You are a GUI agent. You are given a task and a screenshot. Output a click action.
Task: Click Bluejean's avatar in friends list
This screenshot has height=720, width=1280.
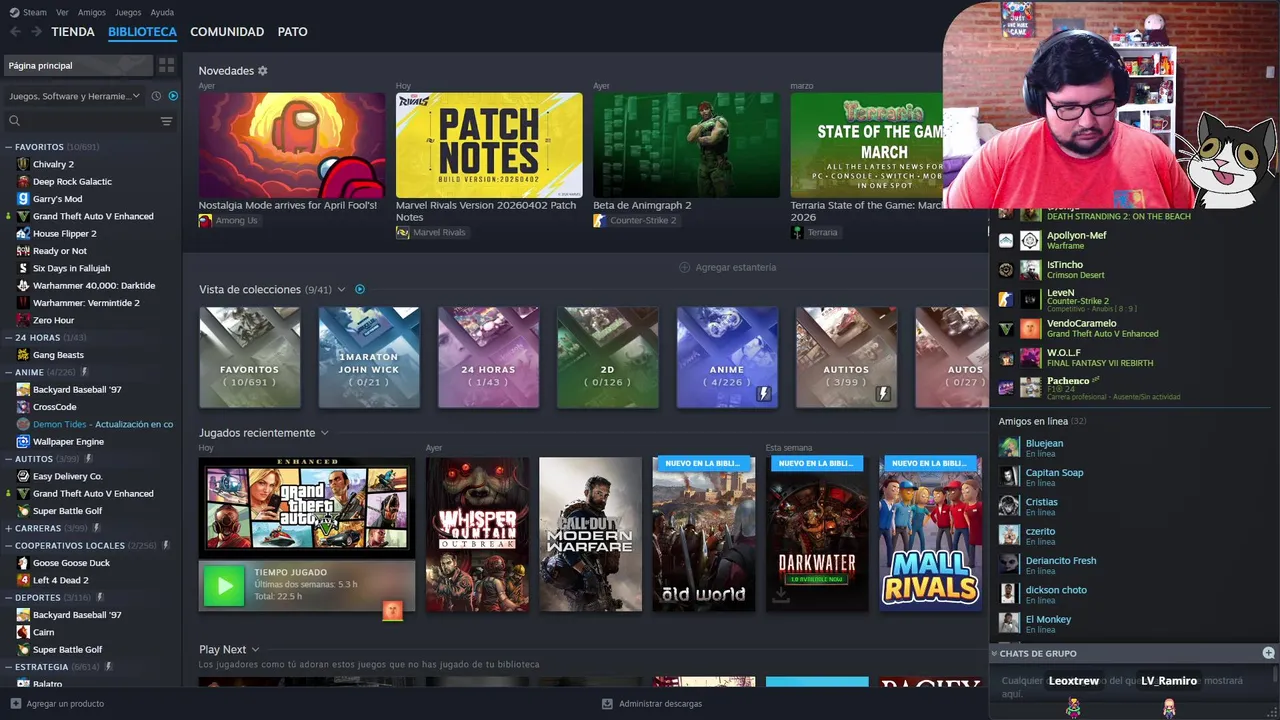click(1010, 447)
